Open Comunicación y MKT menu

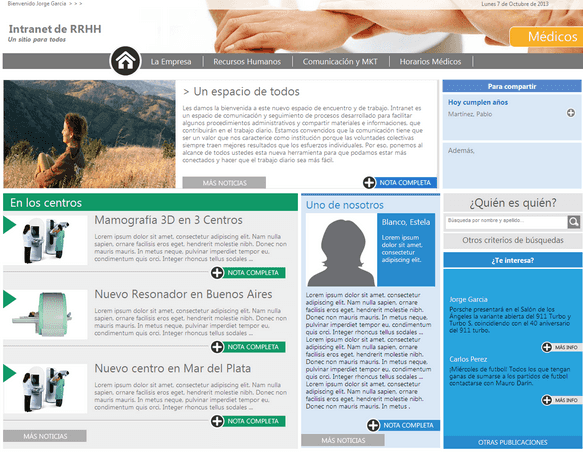[x=340, y=62]
